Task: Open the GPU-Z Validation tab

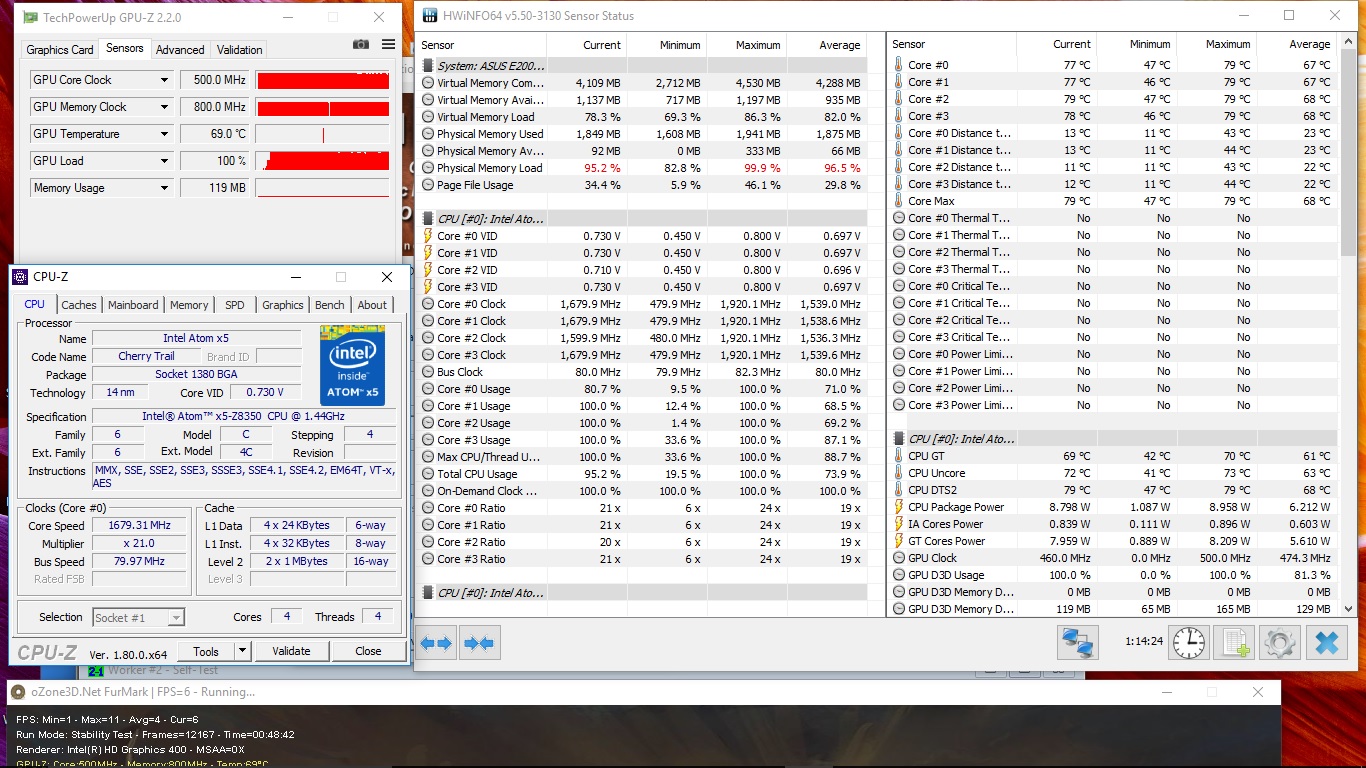Action: pyautogui.click(x=240, y=50)
